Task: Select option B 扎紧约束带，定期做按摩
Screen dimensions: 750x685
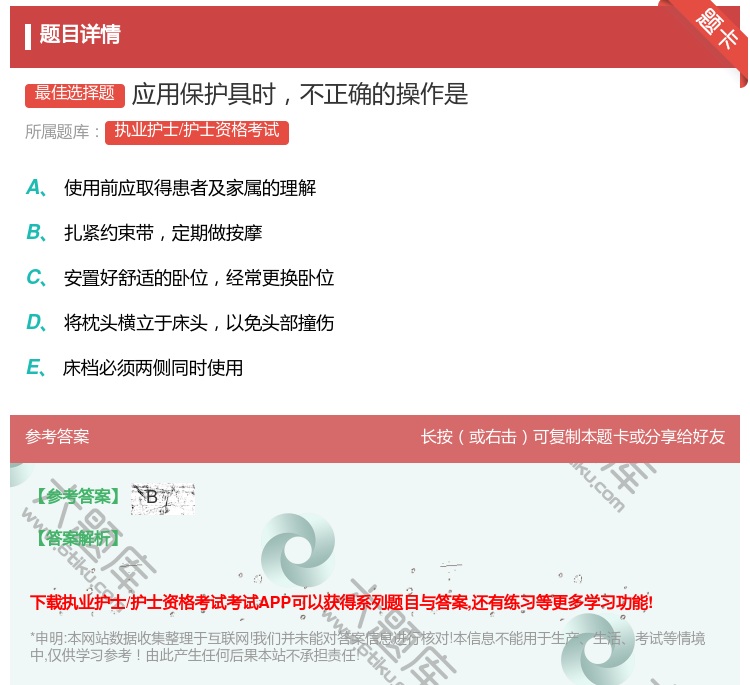Action: coord(144,233)
